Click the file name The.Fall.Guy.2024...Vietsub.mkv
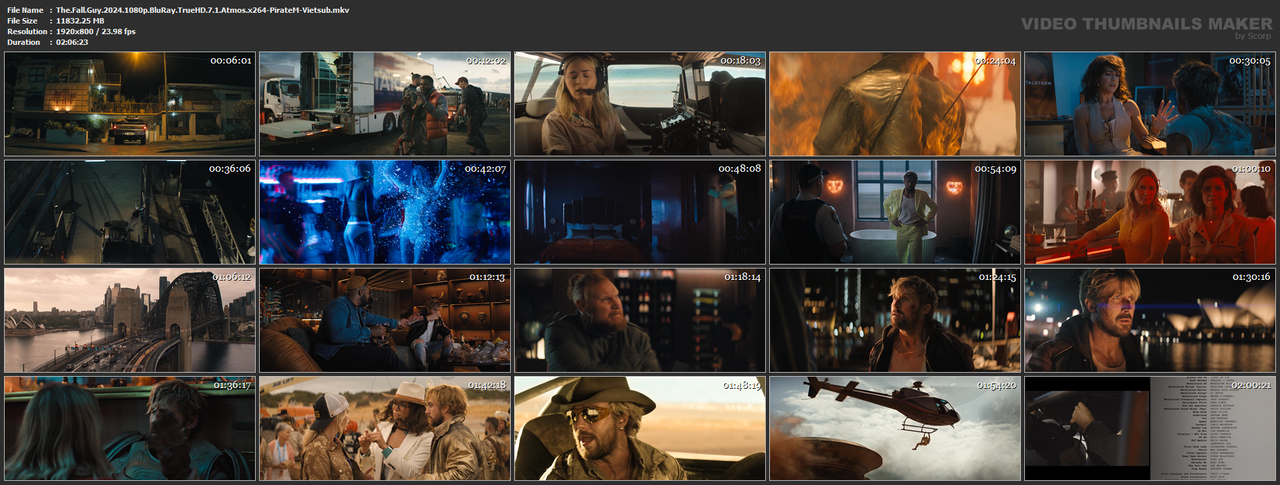Image resolution: width=1280 pixels, height=485 pixels. [203, 9]
